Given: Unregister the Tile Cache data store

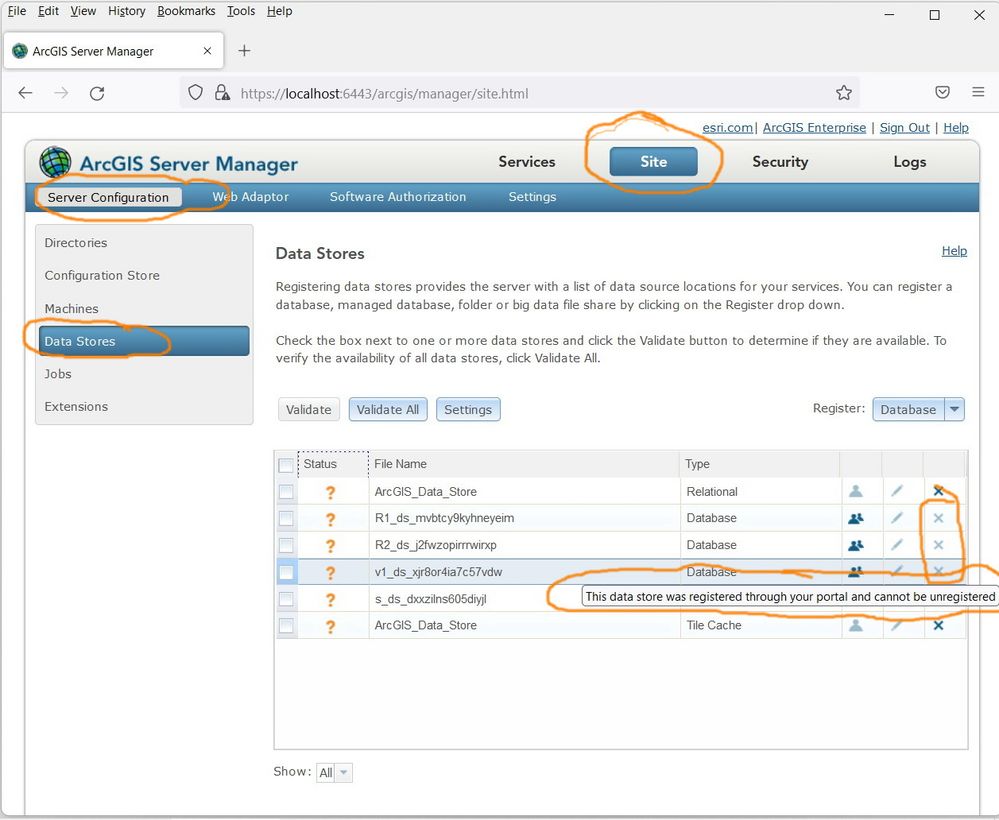Looking at the screenshot, I should pyautogui.click(x=938, y=625).
